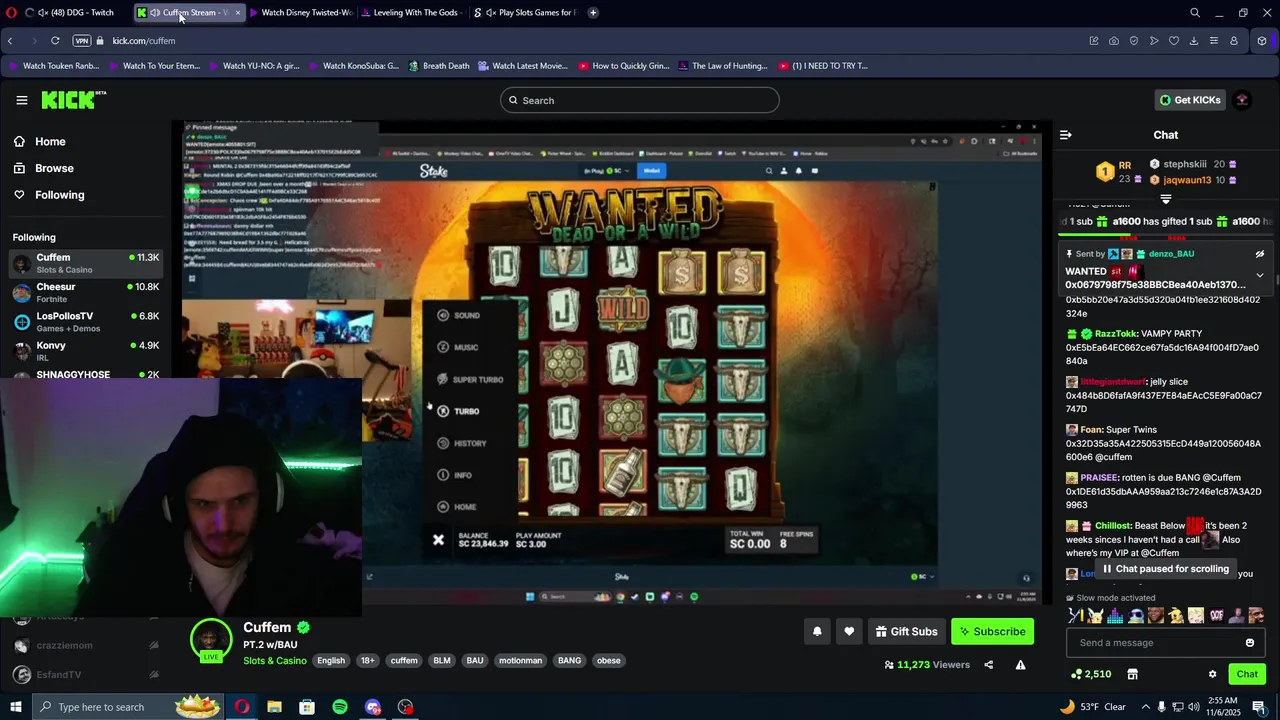Click the motionman stream tag
1280x720 pixels.
click(x=520, y=661)
